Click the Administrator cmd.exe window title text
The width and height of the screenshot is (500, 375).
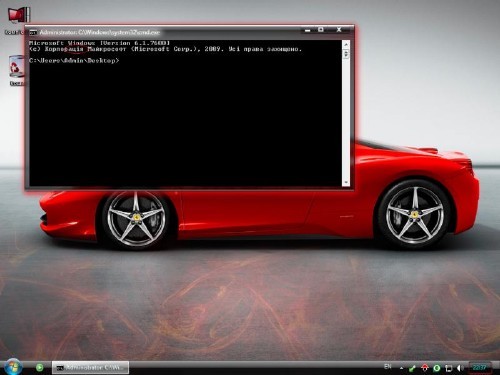click(100, 32)
